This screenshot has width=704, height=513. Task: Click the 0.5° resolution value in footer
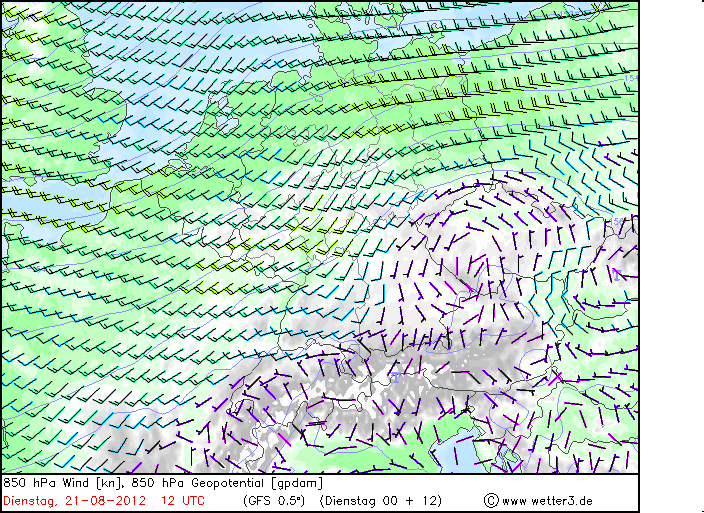point(289,500)
